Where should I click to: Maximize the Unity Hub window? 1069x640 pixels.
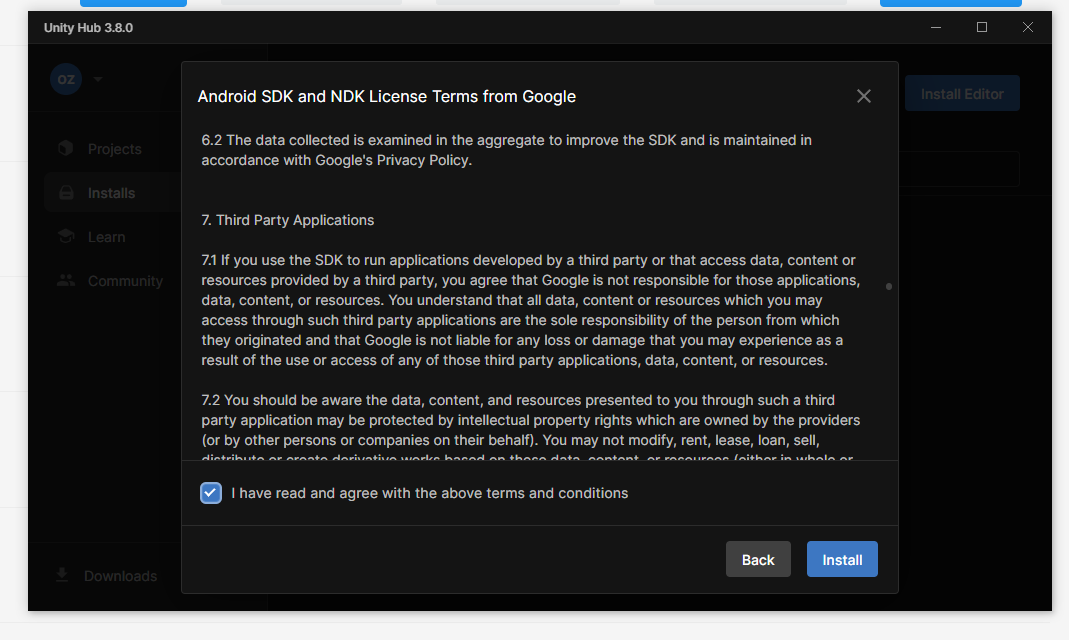click(x=982, y=27)
